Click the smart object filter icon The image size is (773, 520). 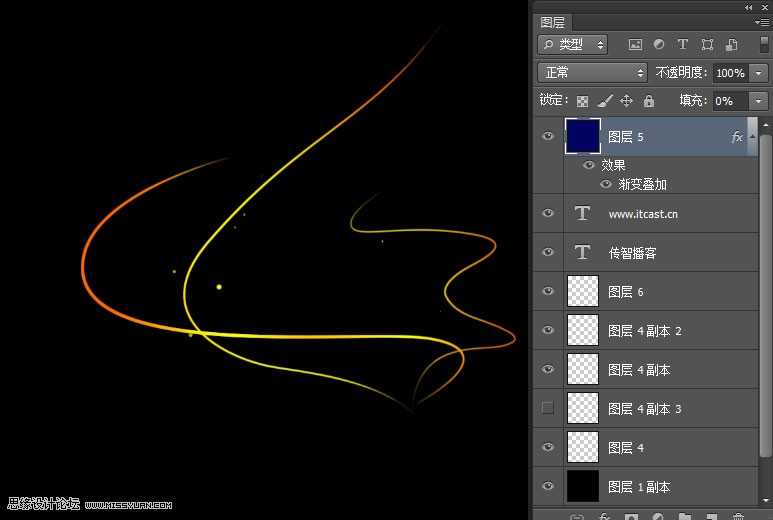tap(731, 45)
